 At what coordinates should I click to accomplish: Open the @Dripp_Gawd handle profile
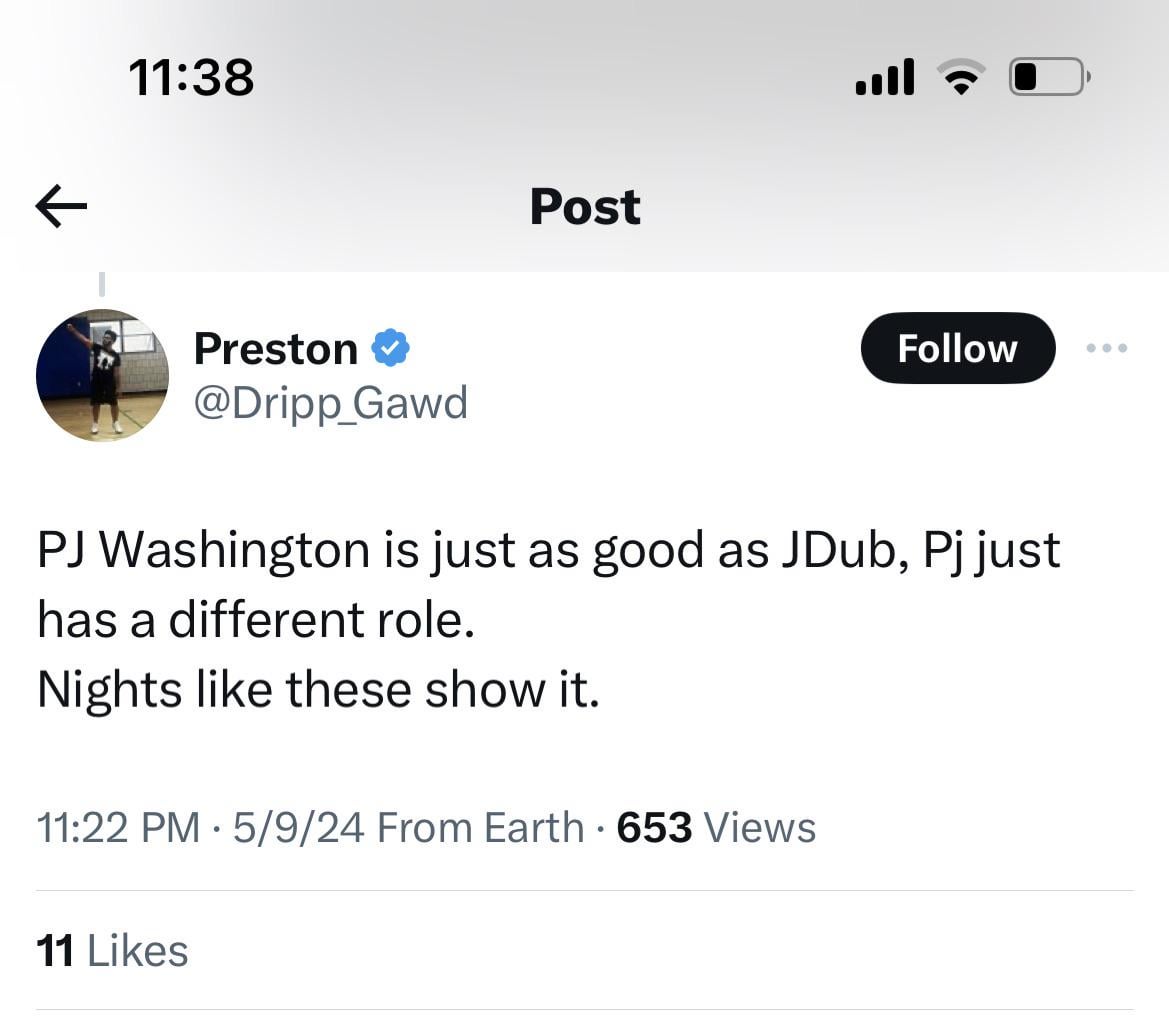coord(330,403)
